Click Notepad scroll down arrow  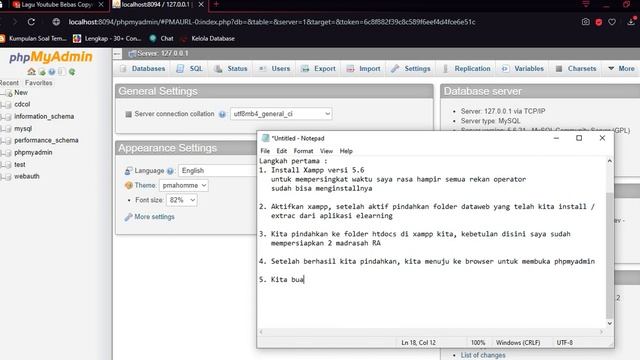pyautogui.click(x=609, y=323)
